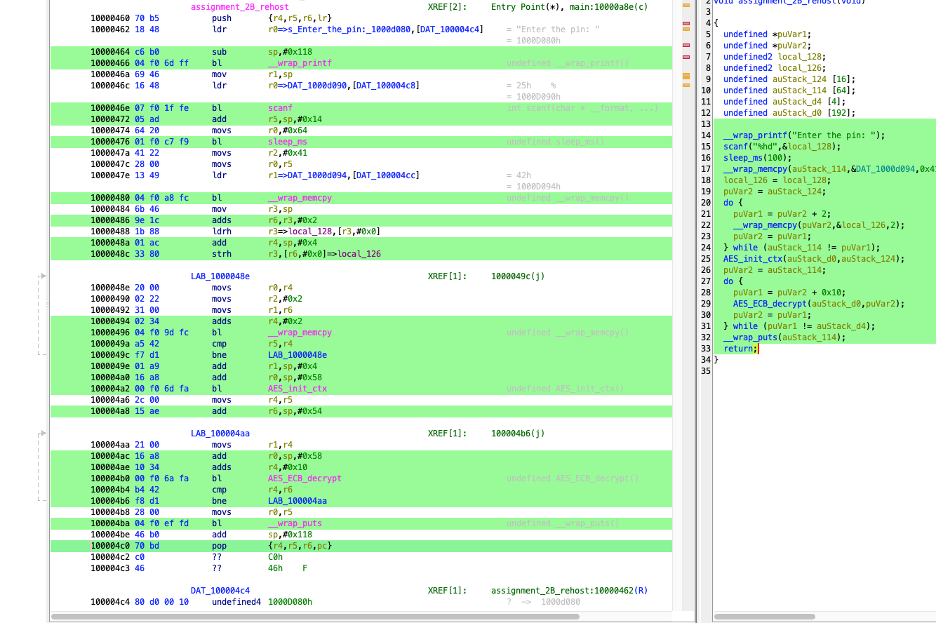Image resolution: width=936 pixels, height=624 pixels.
Task: Click local_126 = local_128 assignment line
Action: (777, 180)
